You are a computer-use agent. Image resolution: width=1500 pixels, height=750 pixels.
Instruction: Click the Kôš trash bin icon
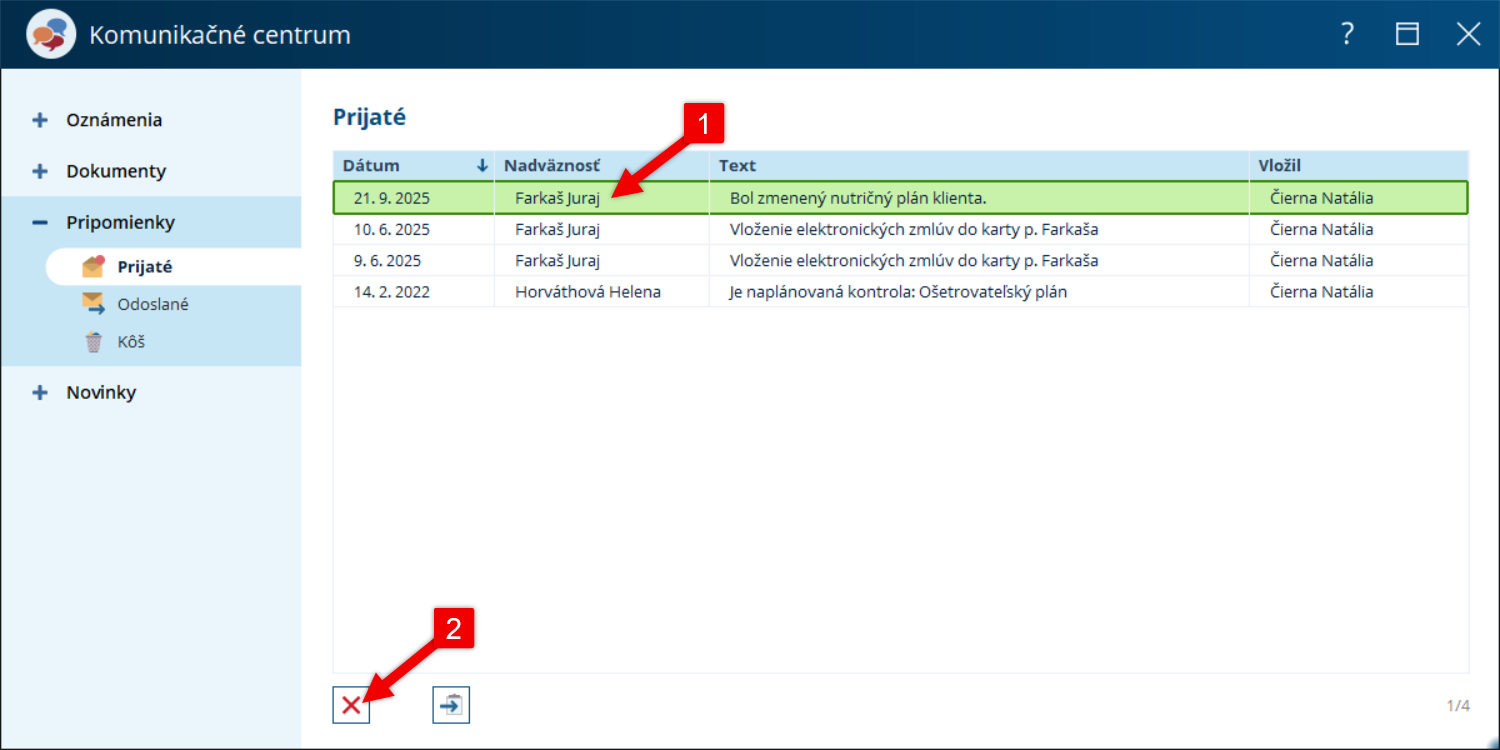click(x=93, y=342)
